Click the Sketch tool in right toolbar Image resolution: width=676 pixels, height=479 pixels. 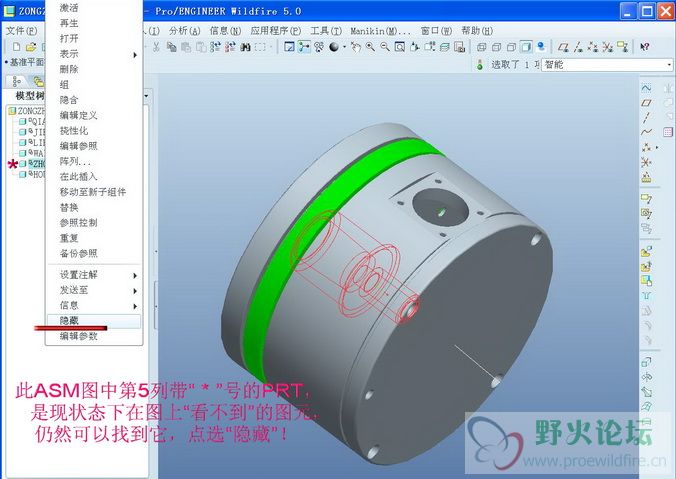point(646,88)
